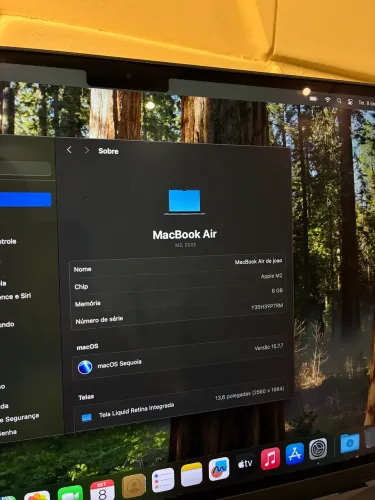Click the 'Nome' row label
Image resolution: width=375 pixels, height=500 pixels.
[x=82, y=269]
